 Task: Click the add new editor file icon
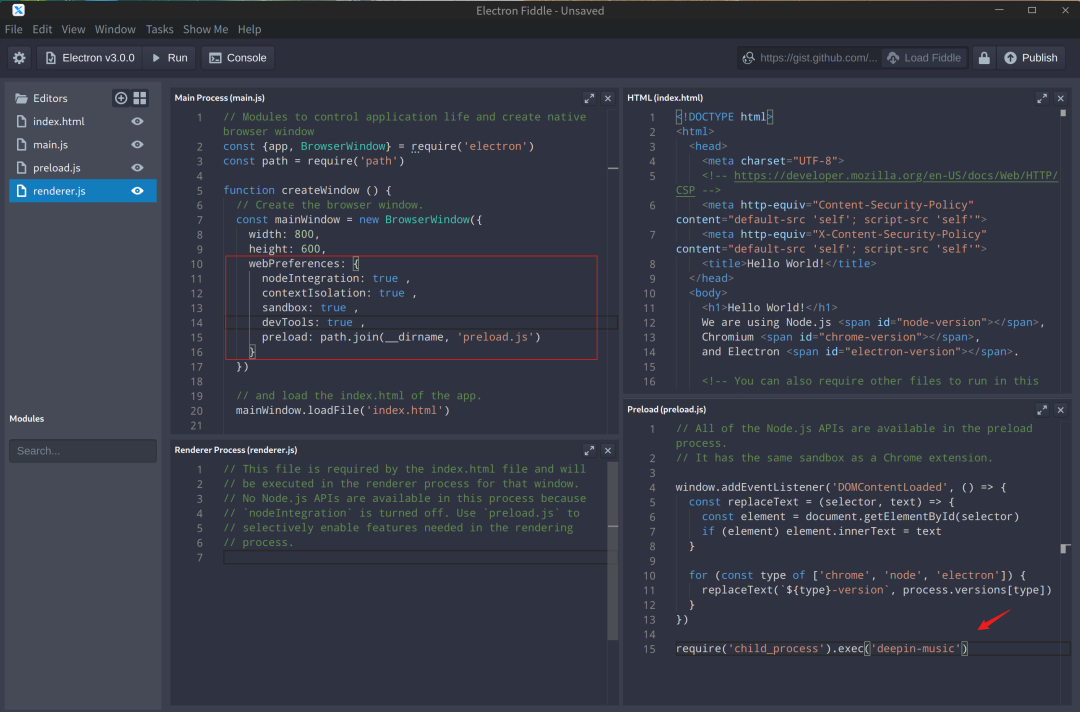[x=121, y=98]
